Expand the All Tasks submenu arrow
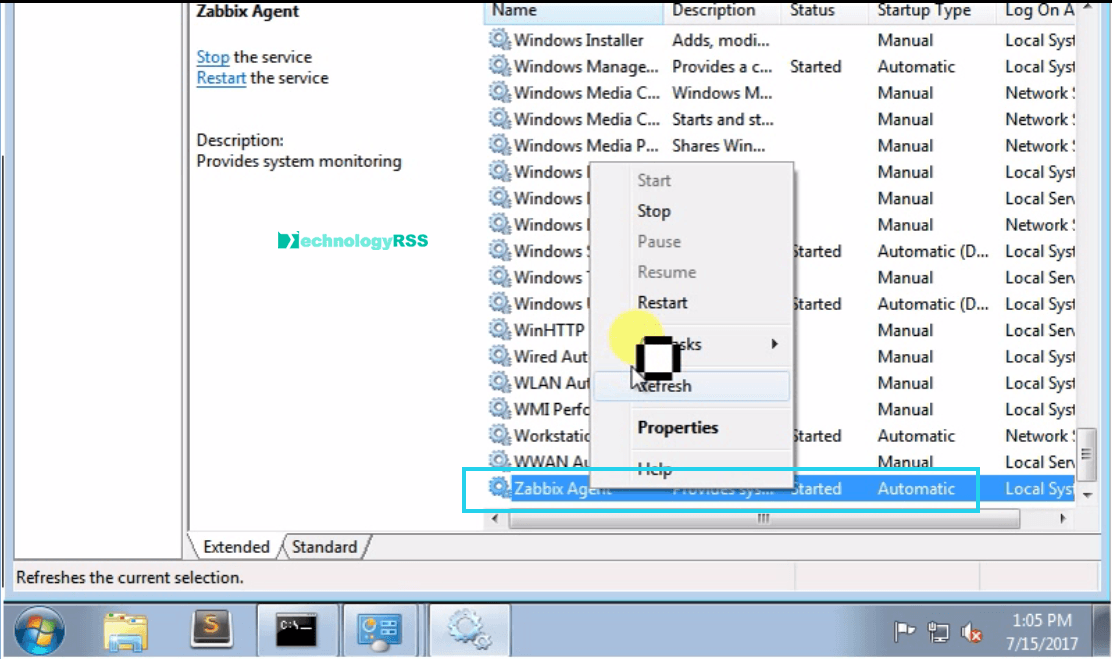Viewport: 1112px width, 659px height. 774,344
